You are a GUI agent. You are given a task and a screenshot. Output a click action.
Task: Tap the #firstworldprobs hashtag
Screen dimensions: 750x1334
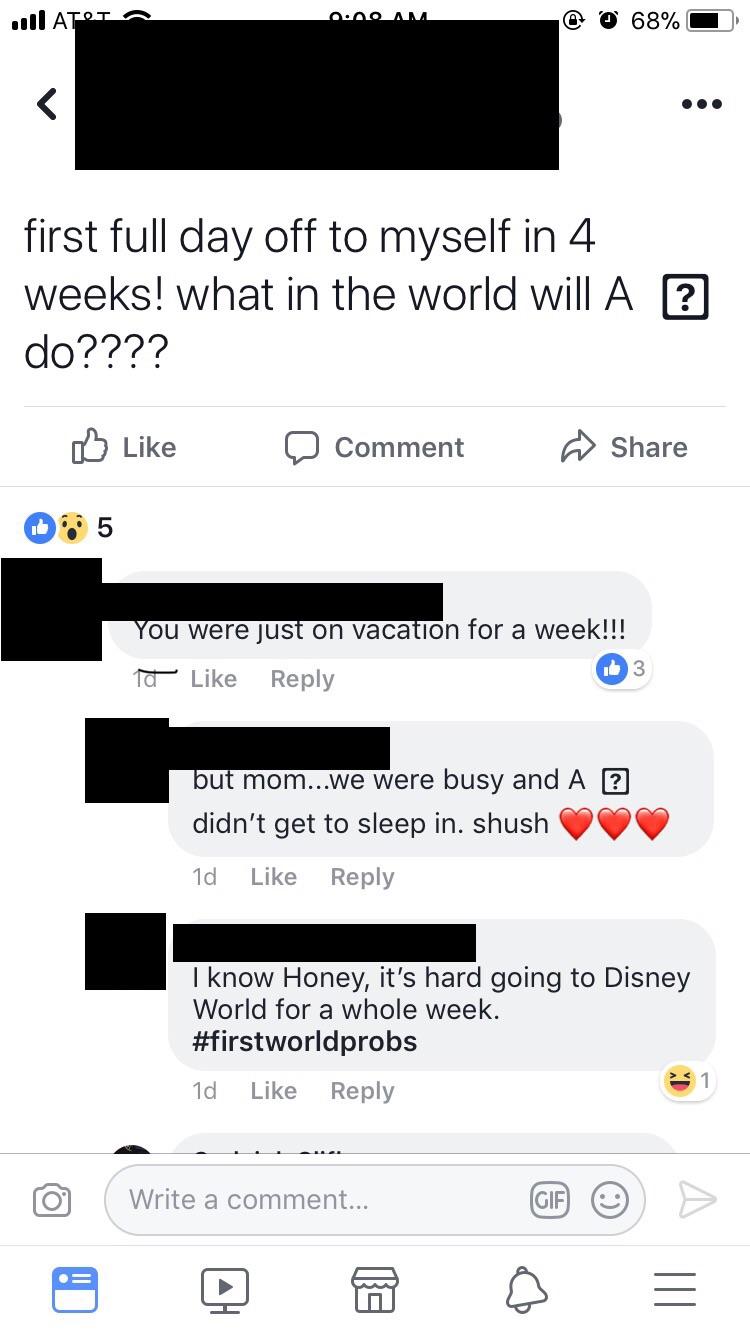[x=305, y=1042]
